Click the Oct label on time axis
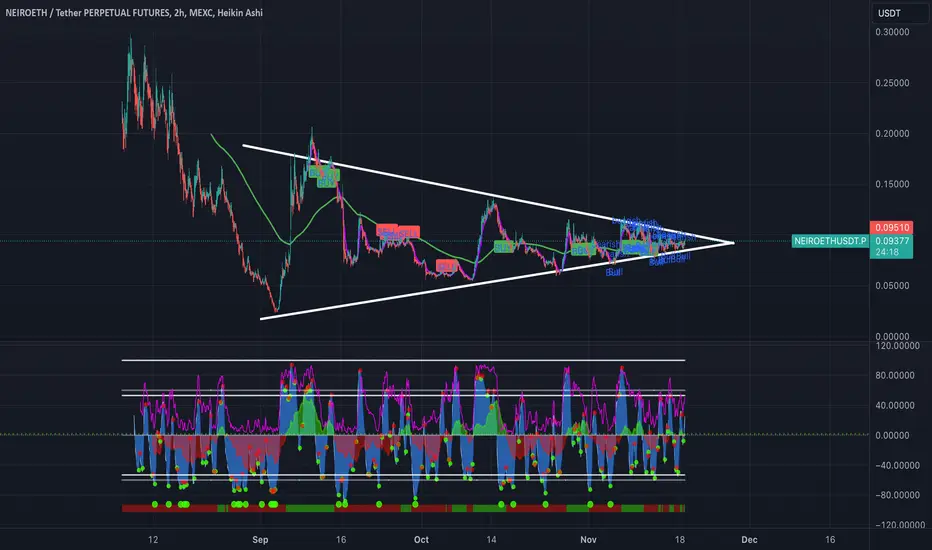This screenshot has width=932, height=550. pos(421,540)
